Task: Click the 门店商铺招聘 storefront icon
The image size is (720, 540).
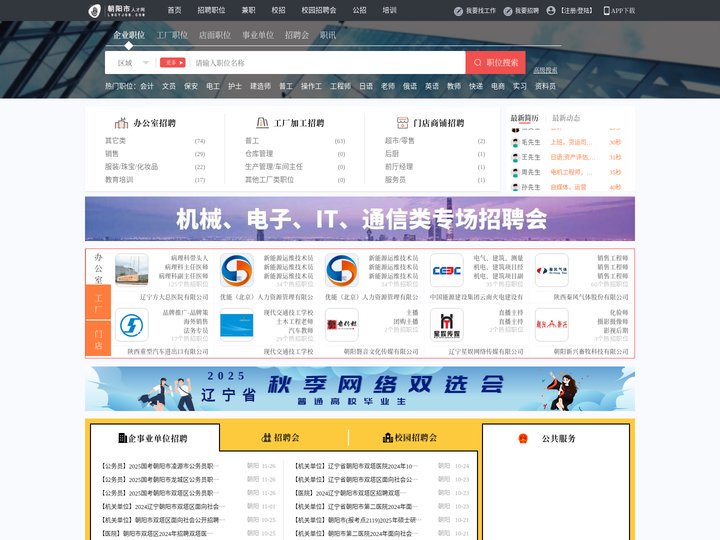Action: tap(402, 123)
